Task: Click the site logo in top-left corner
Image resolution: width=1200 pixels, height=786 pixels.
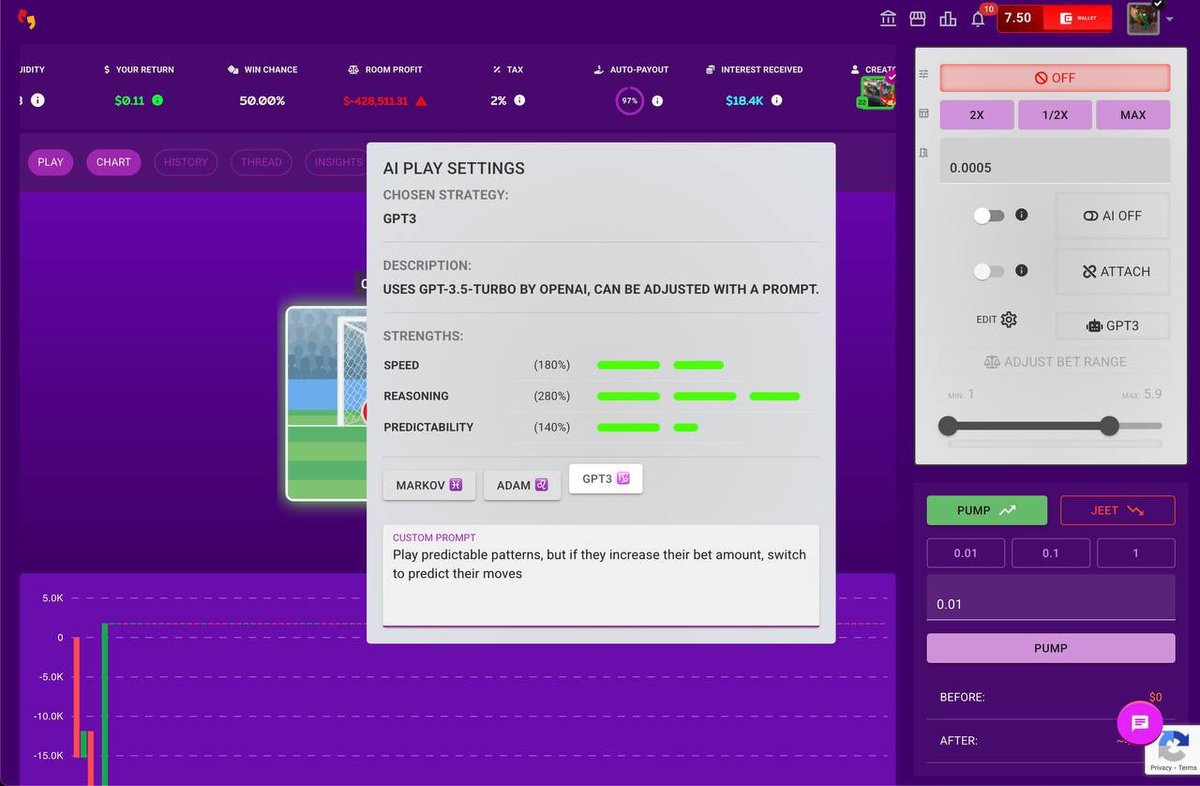Action: click(x=26, y=18)
